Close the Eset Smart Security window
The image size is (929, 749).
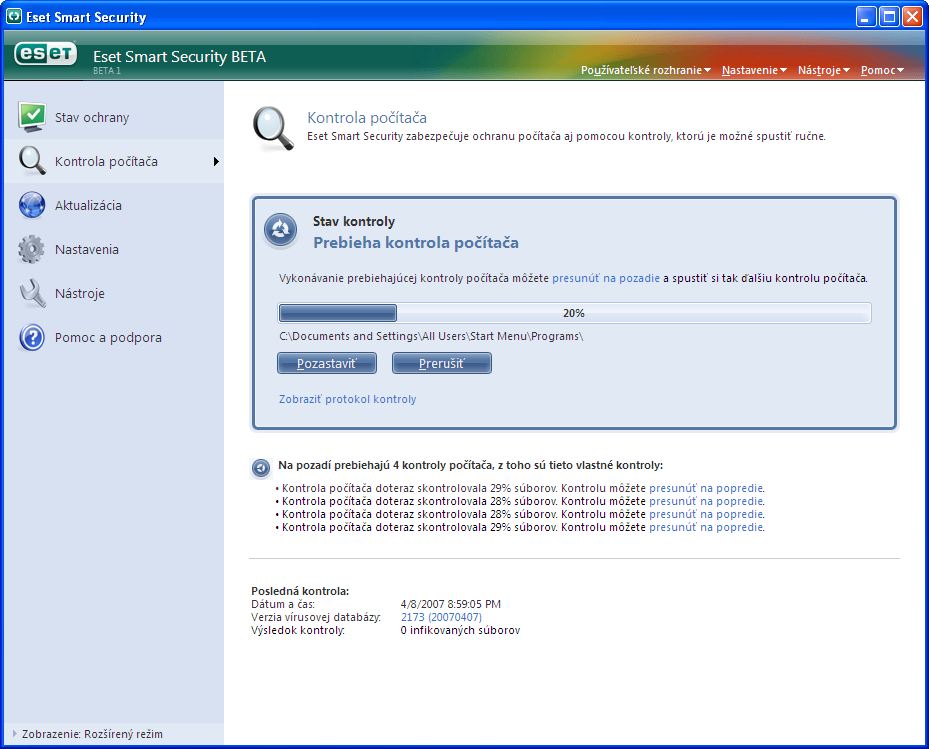(912, 17)
